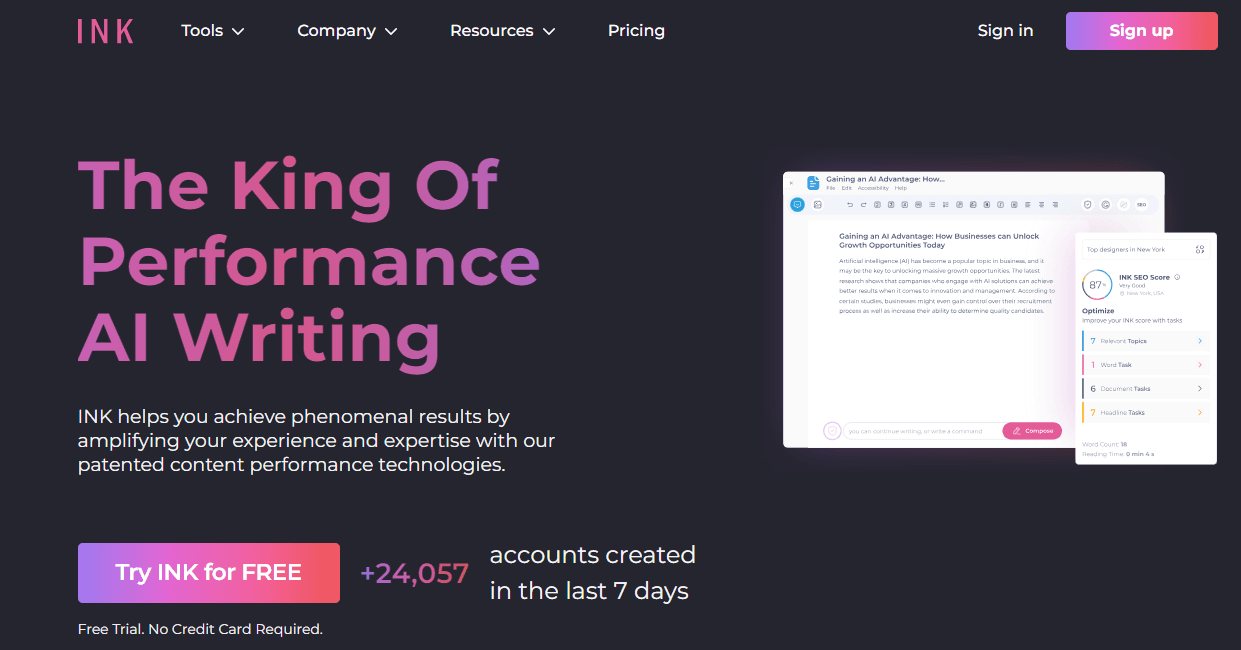Click the Sign in link
Viewport: 1241px width, 650px height.
1005,31
